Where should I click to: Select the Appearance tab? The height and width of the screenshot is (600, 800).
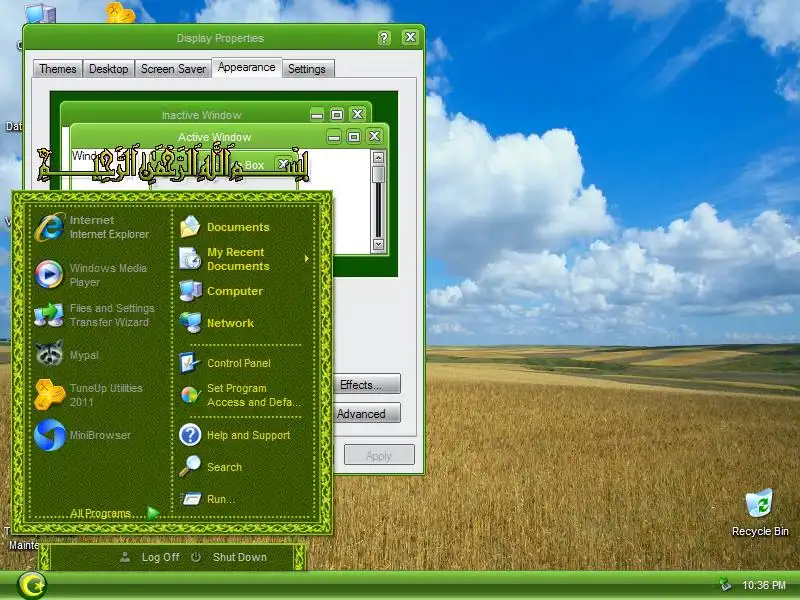click(x=246, y=67)
